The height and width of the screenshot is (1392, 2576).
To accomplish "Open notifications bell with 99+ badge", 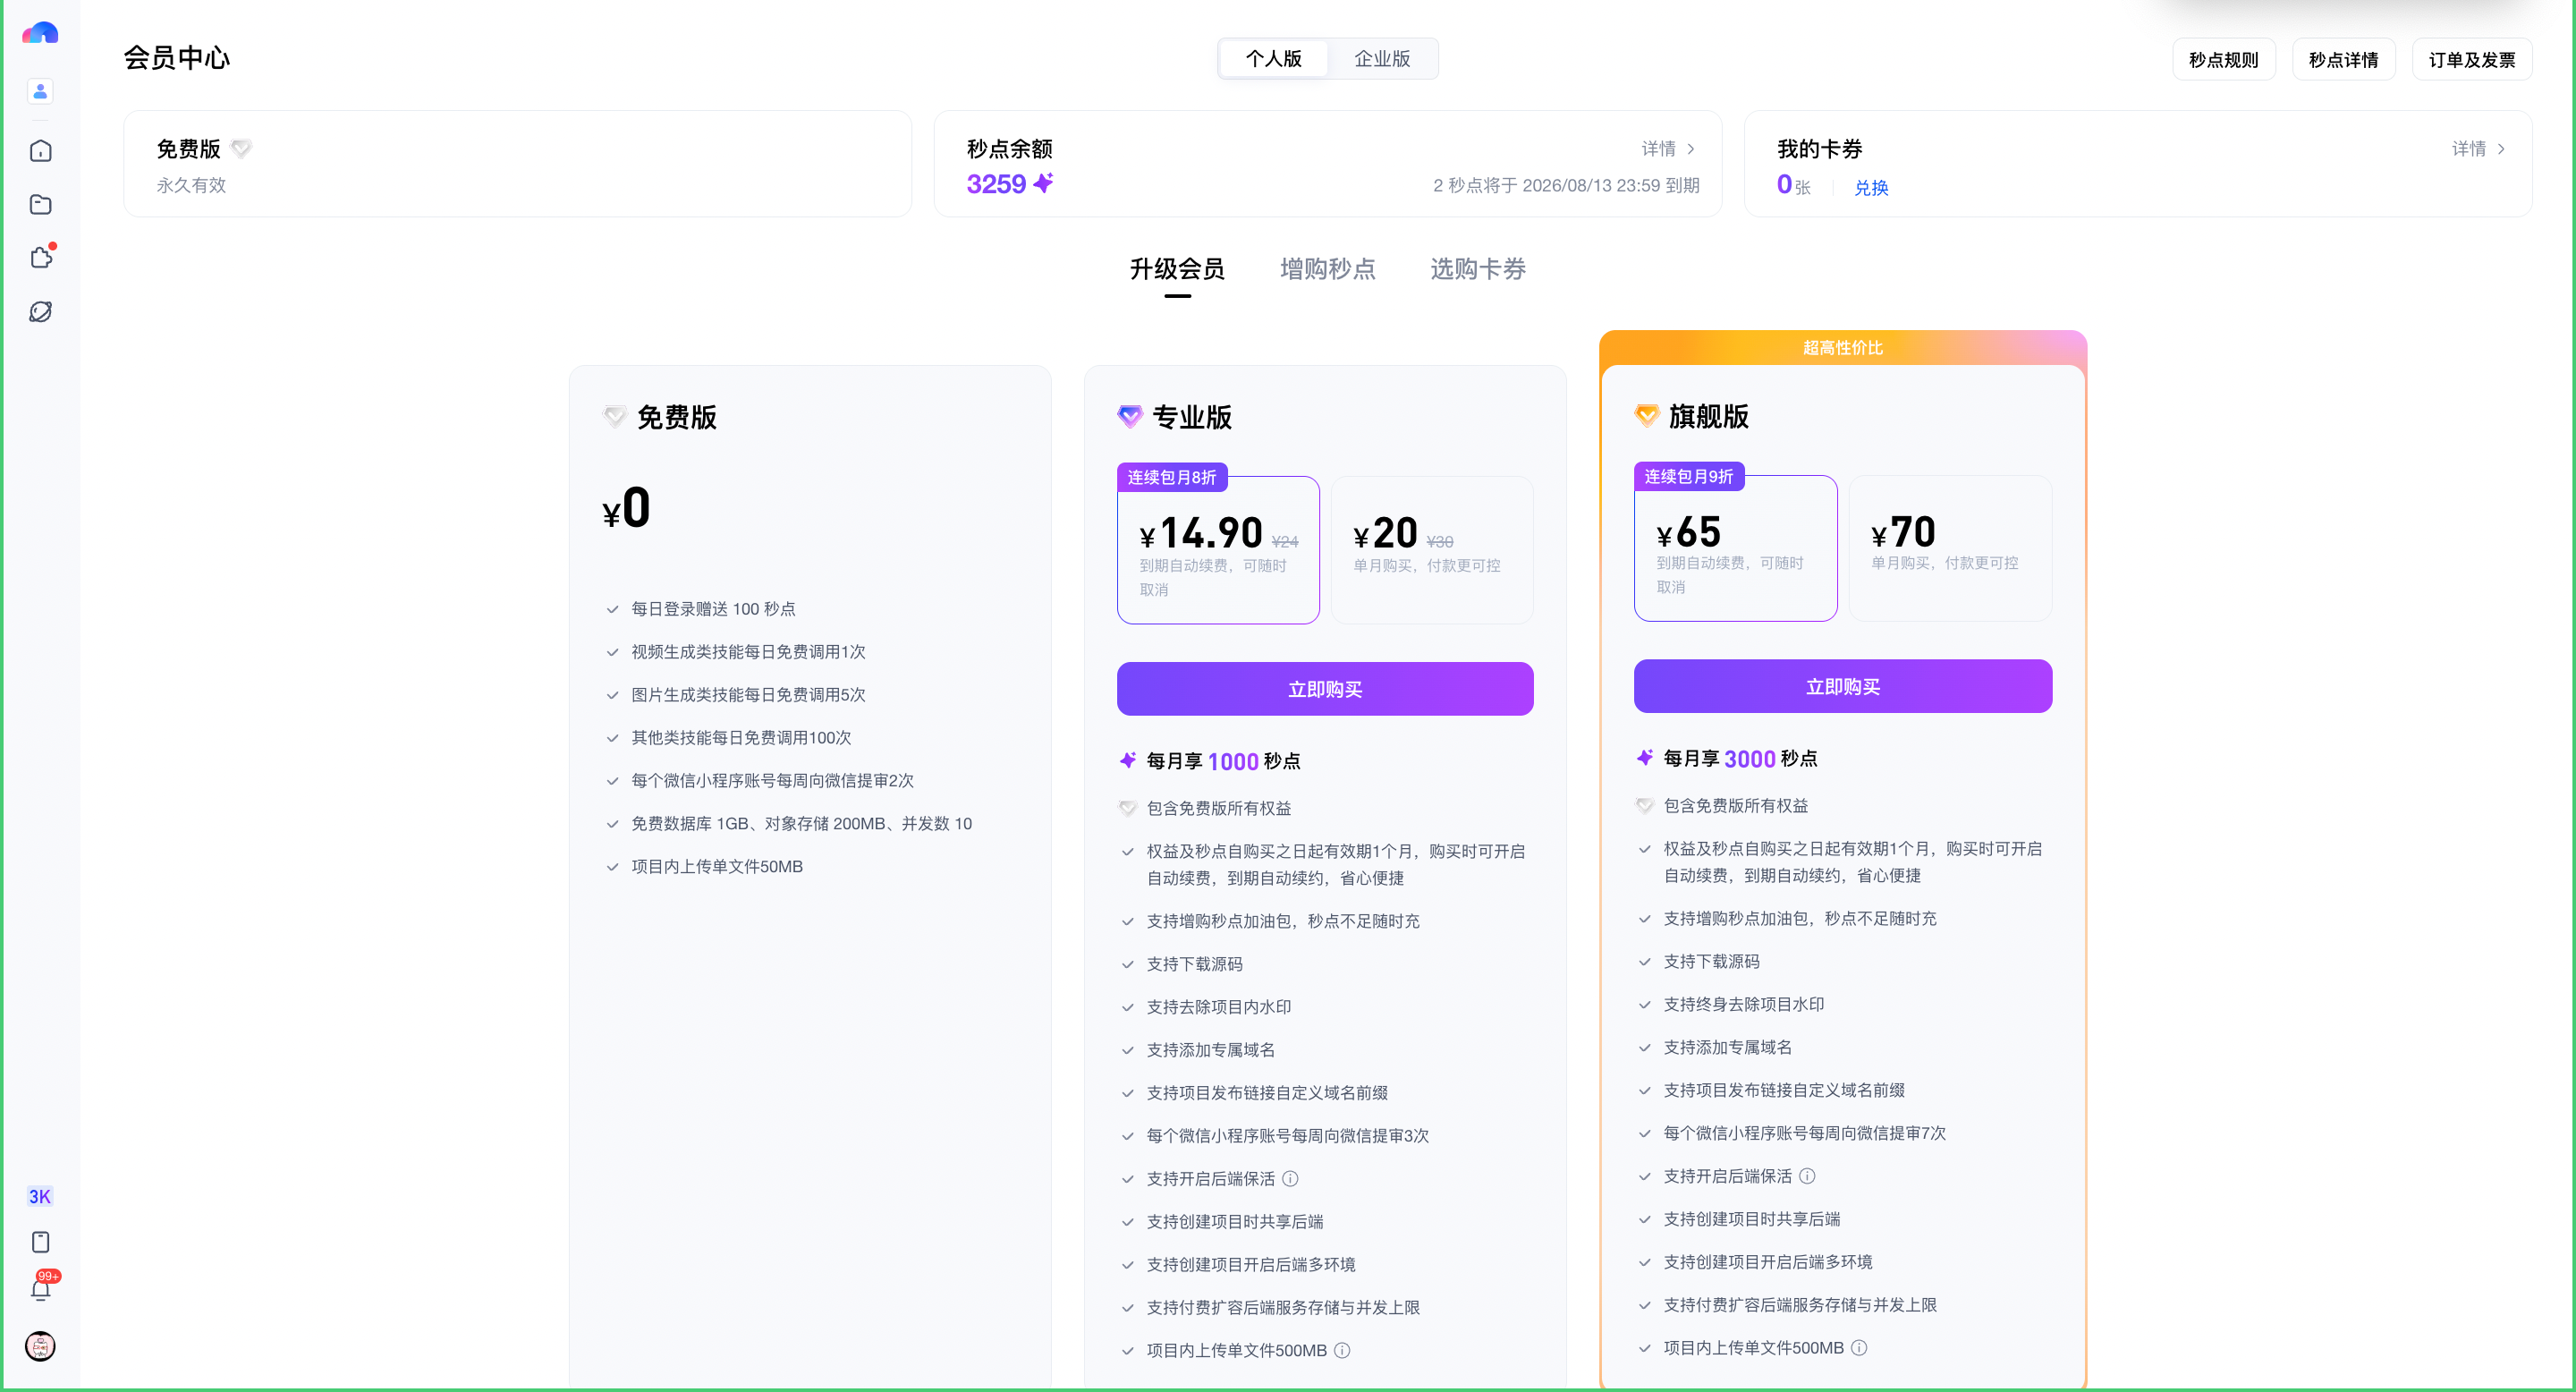I will pyautogui.click(x=41, y=1287).
